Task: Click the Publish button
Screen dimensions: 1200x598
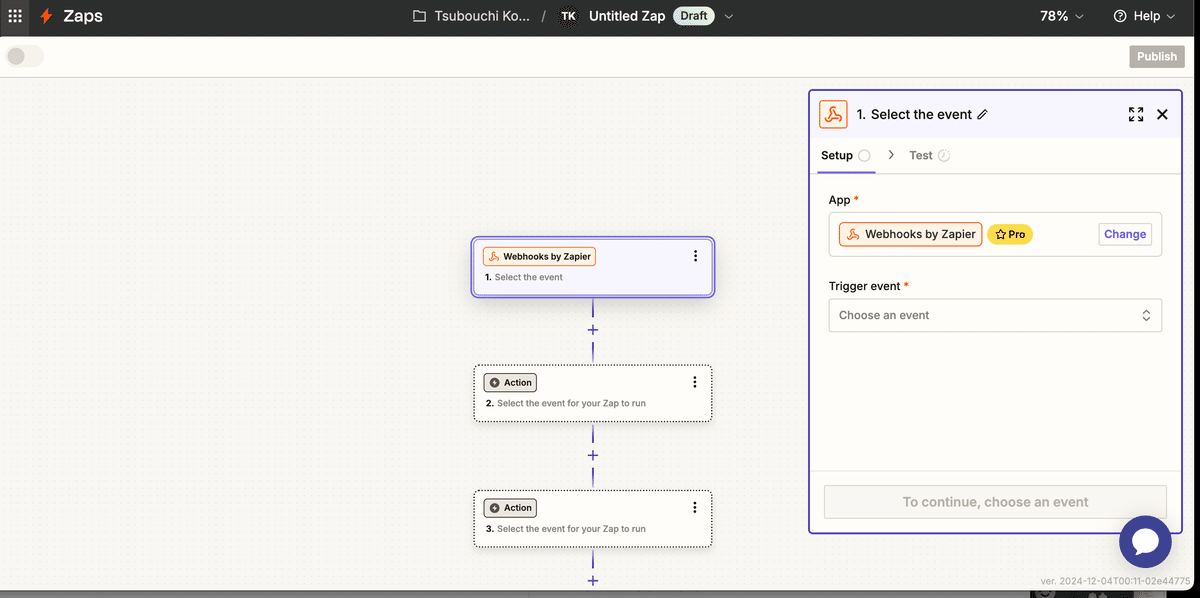Action: pos(1157,56)
